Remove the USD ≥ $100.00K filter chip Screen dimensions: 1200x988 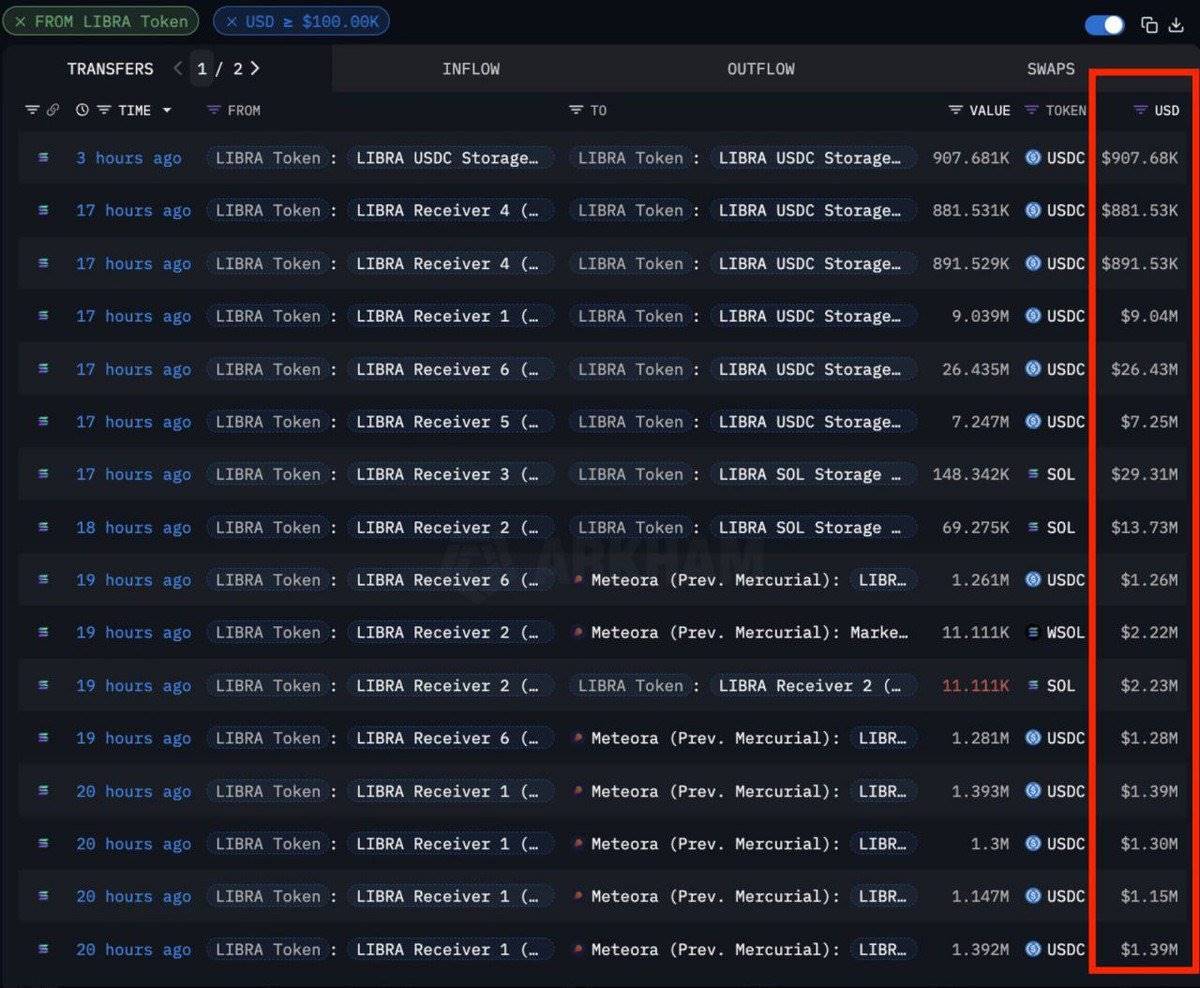(231, 21)
